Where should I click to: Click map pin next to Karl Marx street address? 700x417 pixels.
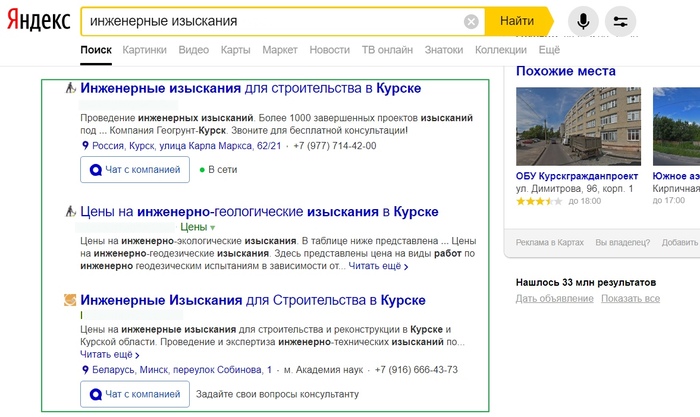coord(85,146)
